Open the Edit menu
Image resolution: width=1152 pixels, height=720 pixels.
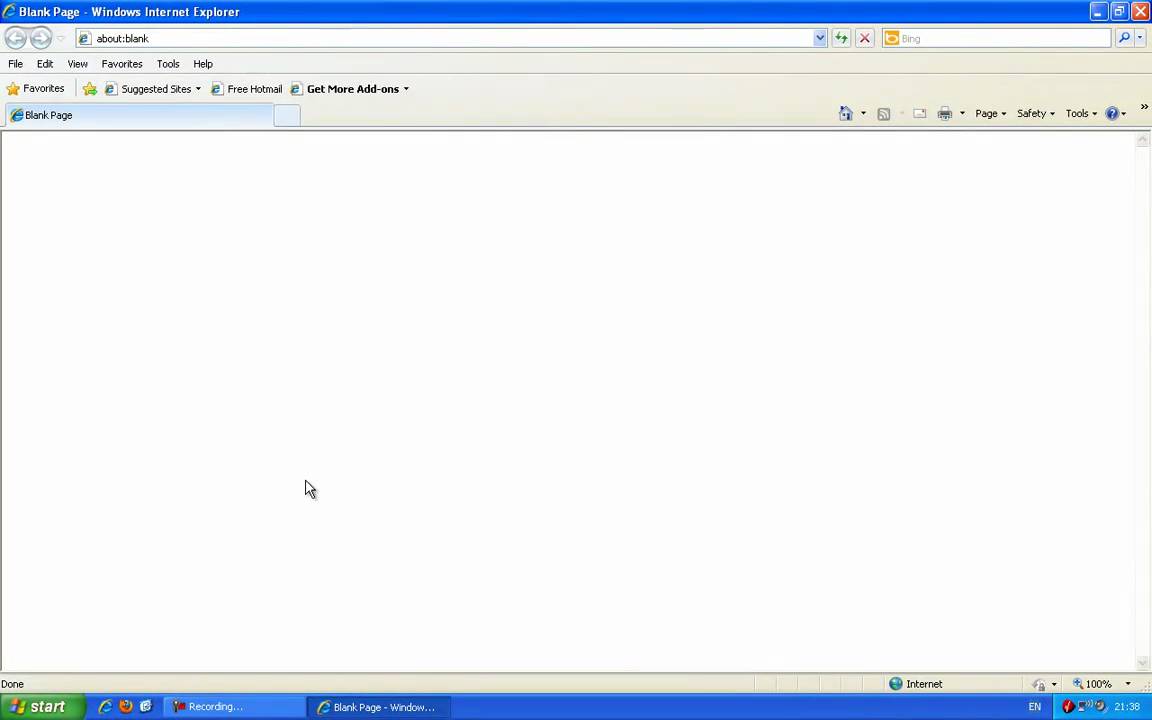coord(45,64)
